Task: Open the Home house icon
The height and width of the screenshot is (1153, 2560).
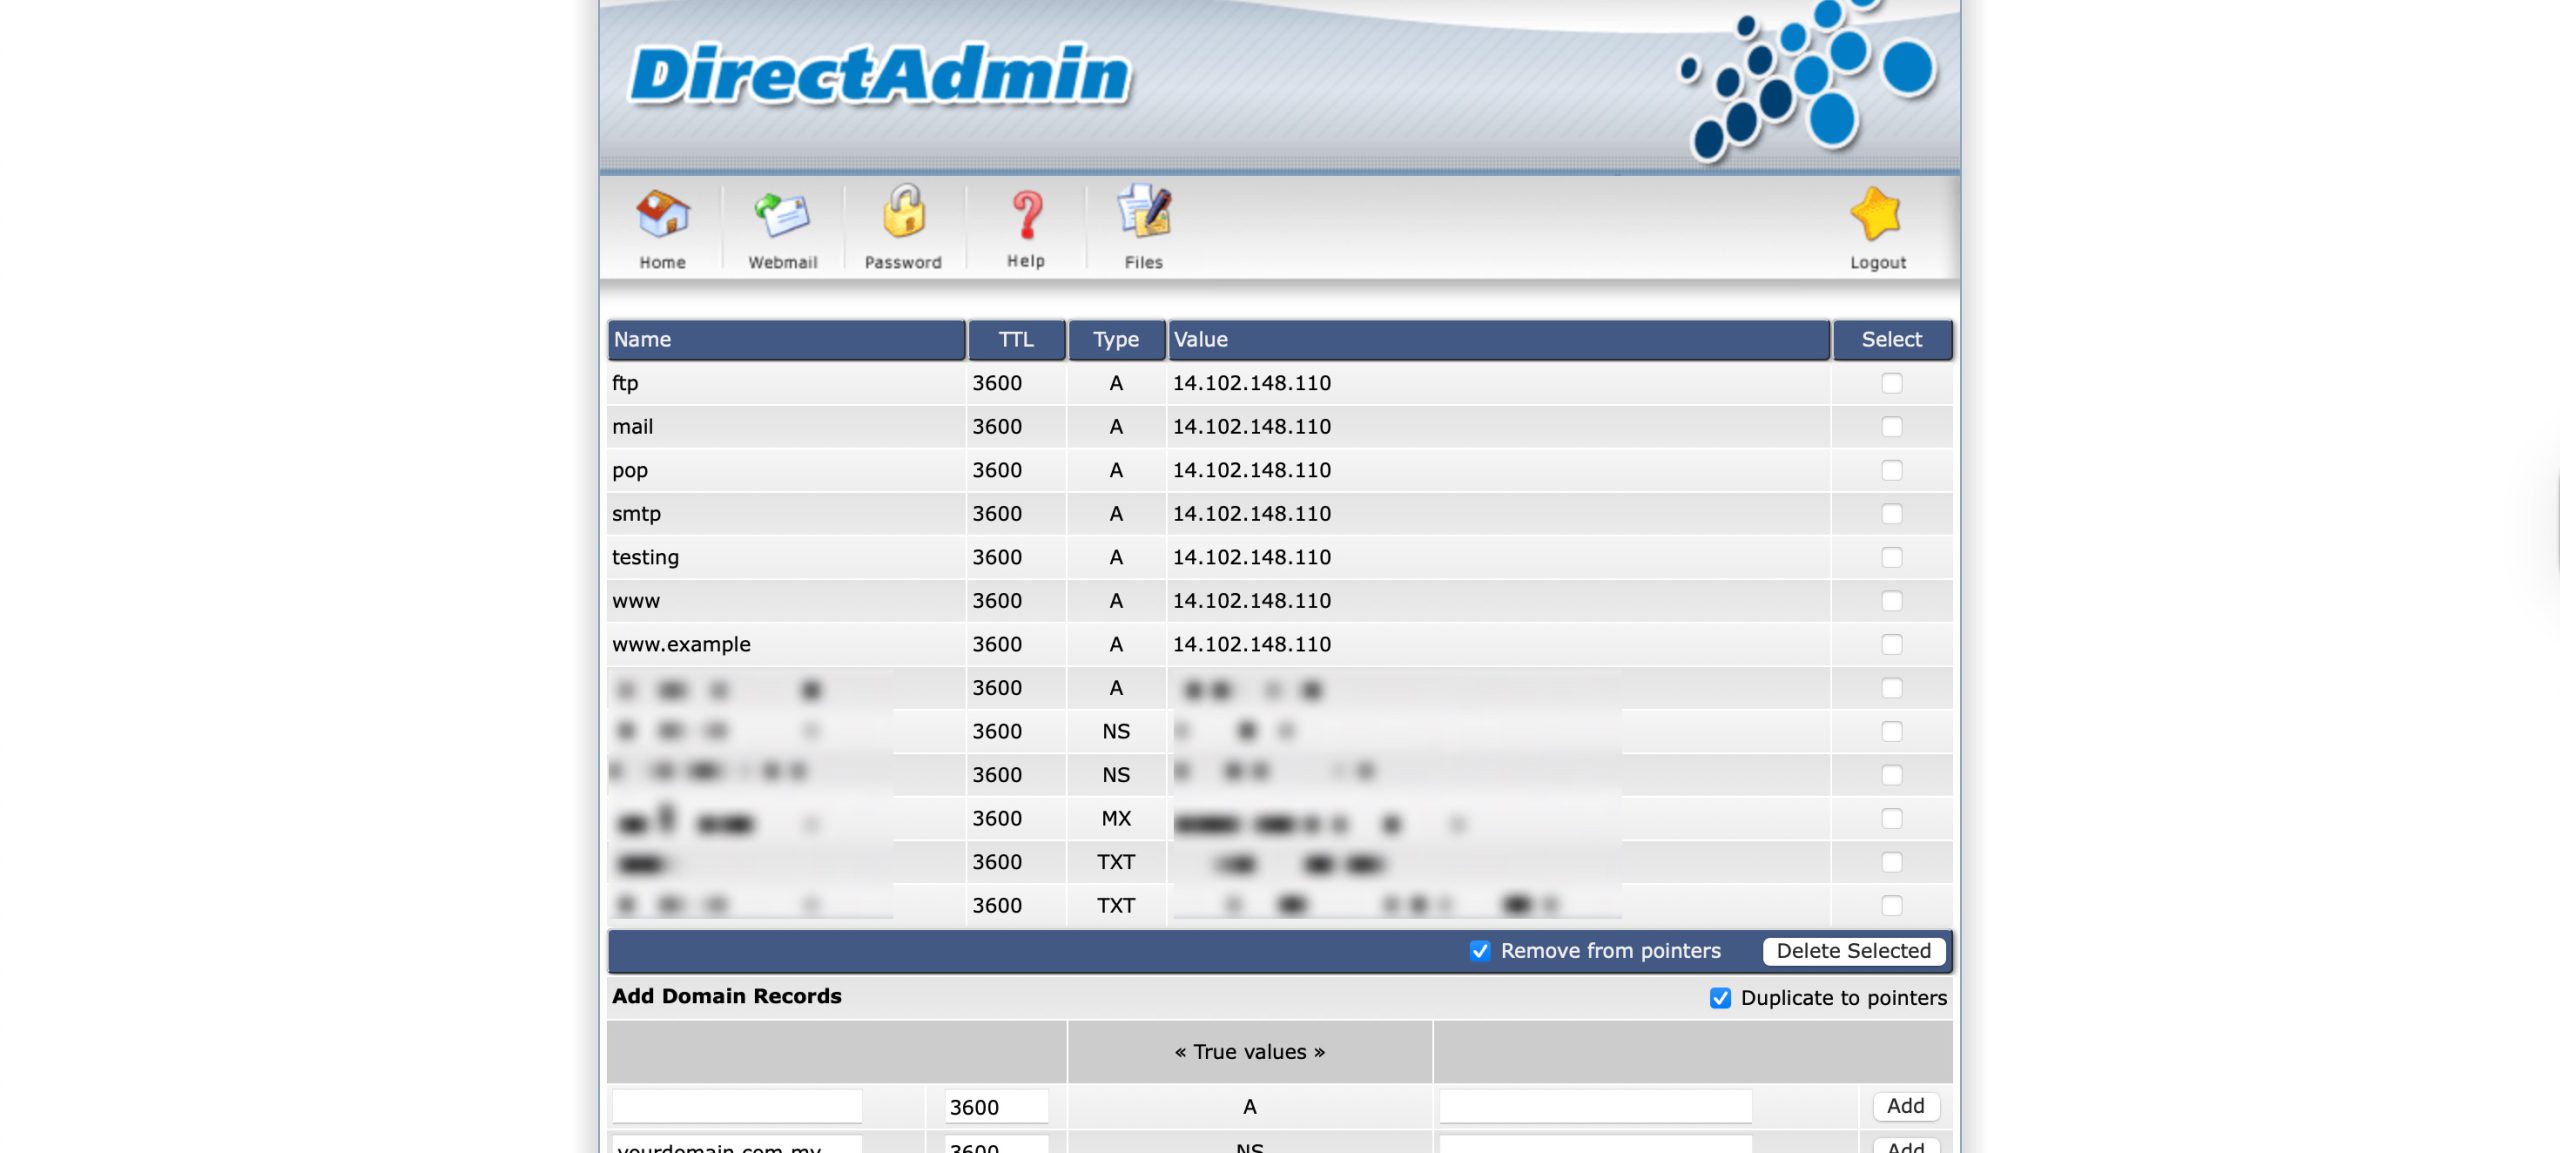Action: click(x=662, y=214)
